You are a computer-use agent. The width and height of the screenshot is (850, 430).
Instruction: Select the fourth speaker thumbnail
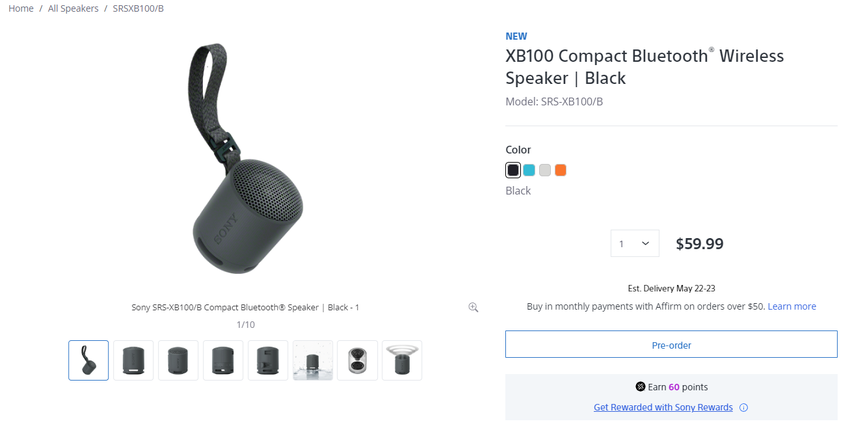pos(223,360)
